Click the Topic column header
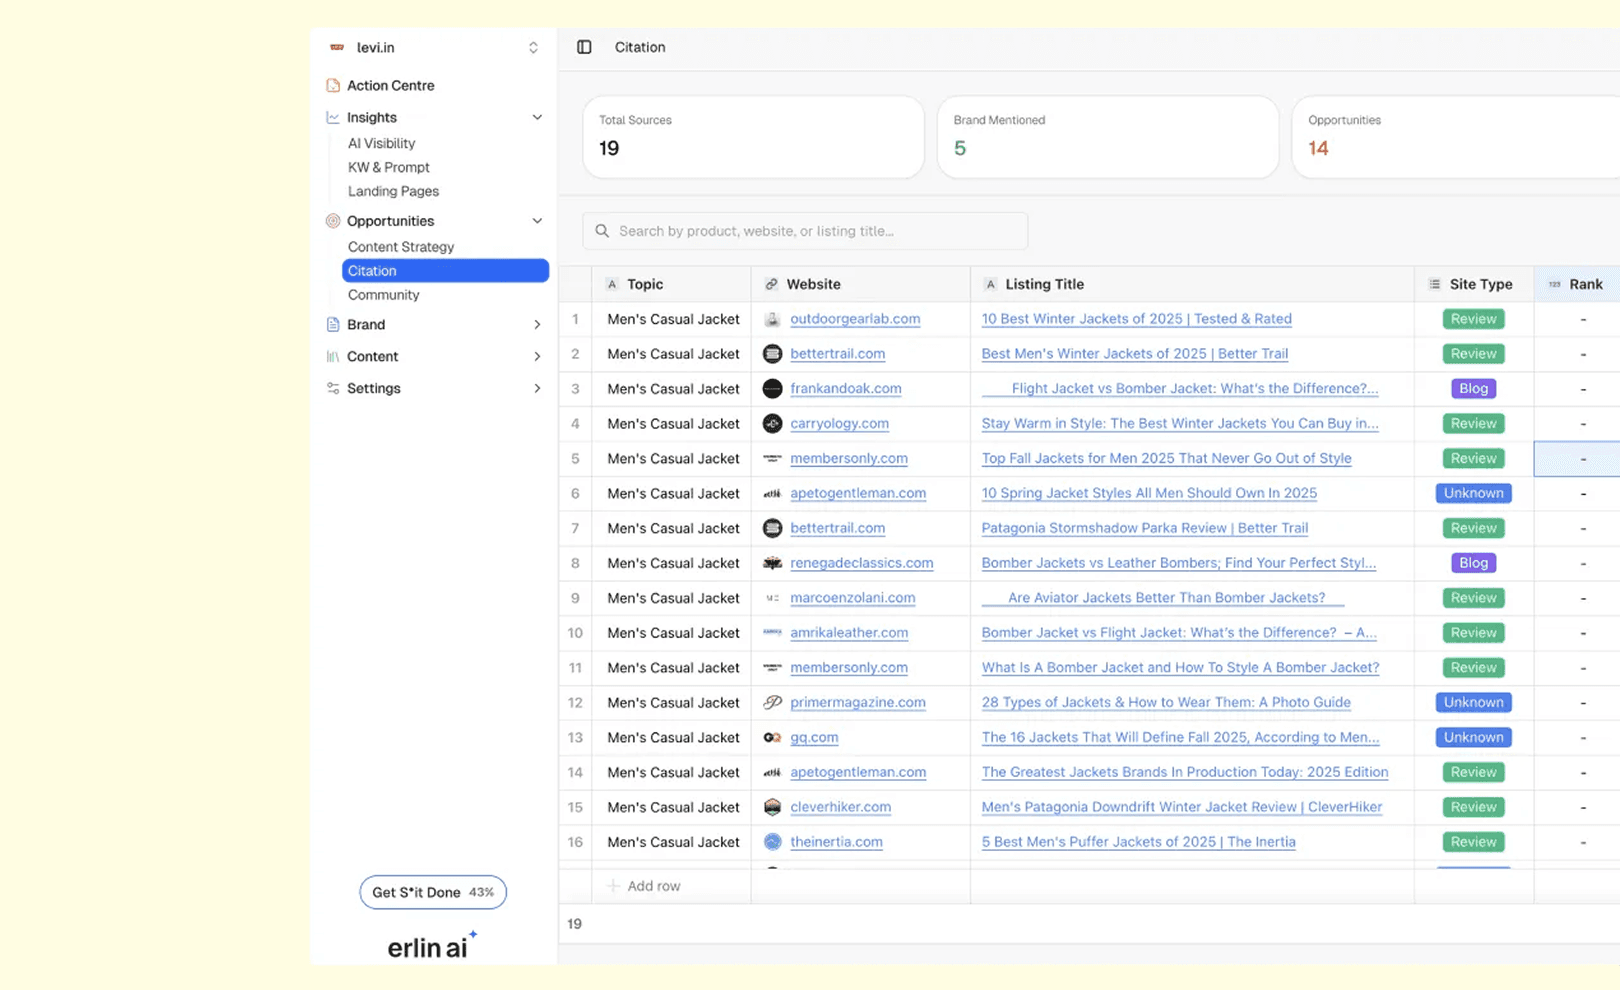This screenshot has height=990, width=1620. [x=671, y=284]
